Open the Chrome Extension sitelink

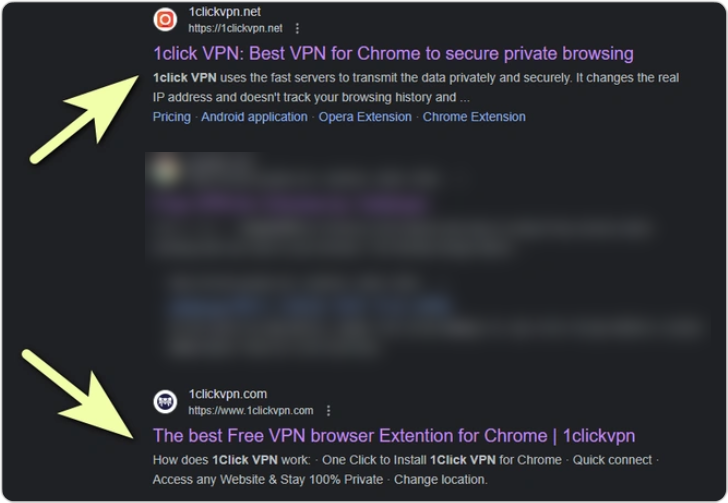pos(474,117)
